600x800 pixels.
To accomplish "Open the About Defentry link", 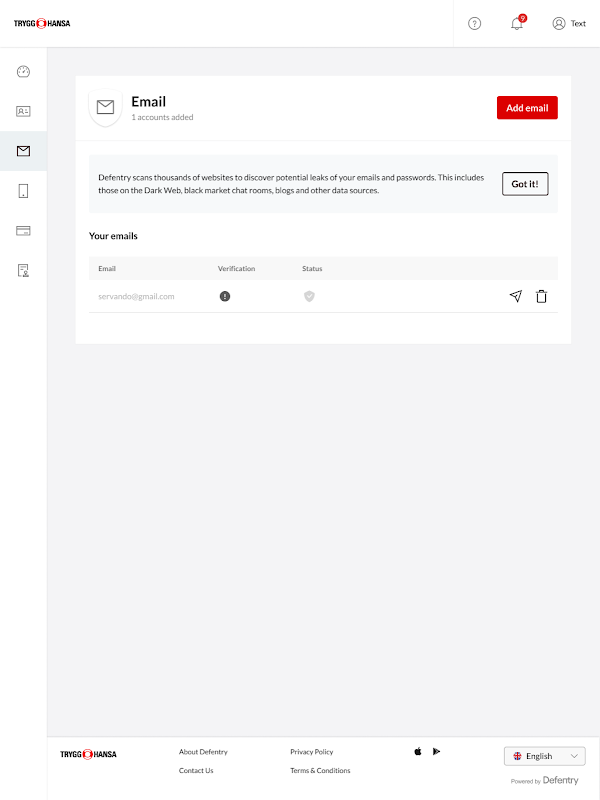I will click(x=203, y=752).
